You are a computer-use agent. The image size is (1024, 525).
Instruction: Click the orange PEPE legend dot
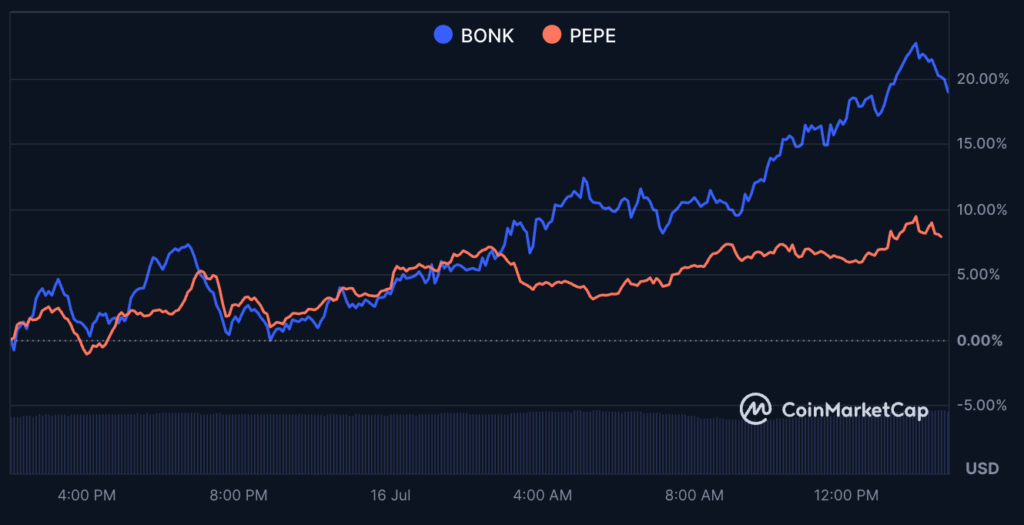coord(551,35)
